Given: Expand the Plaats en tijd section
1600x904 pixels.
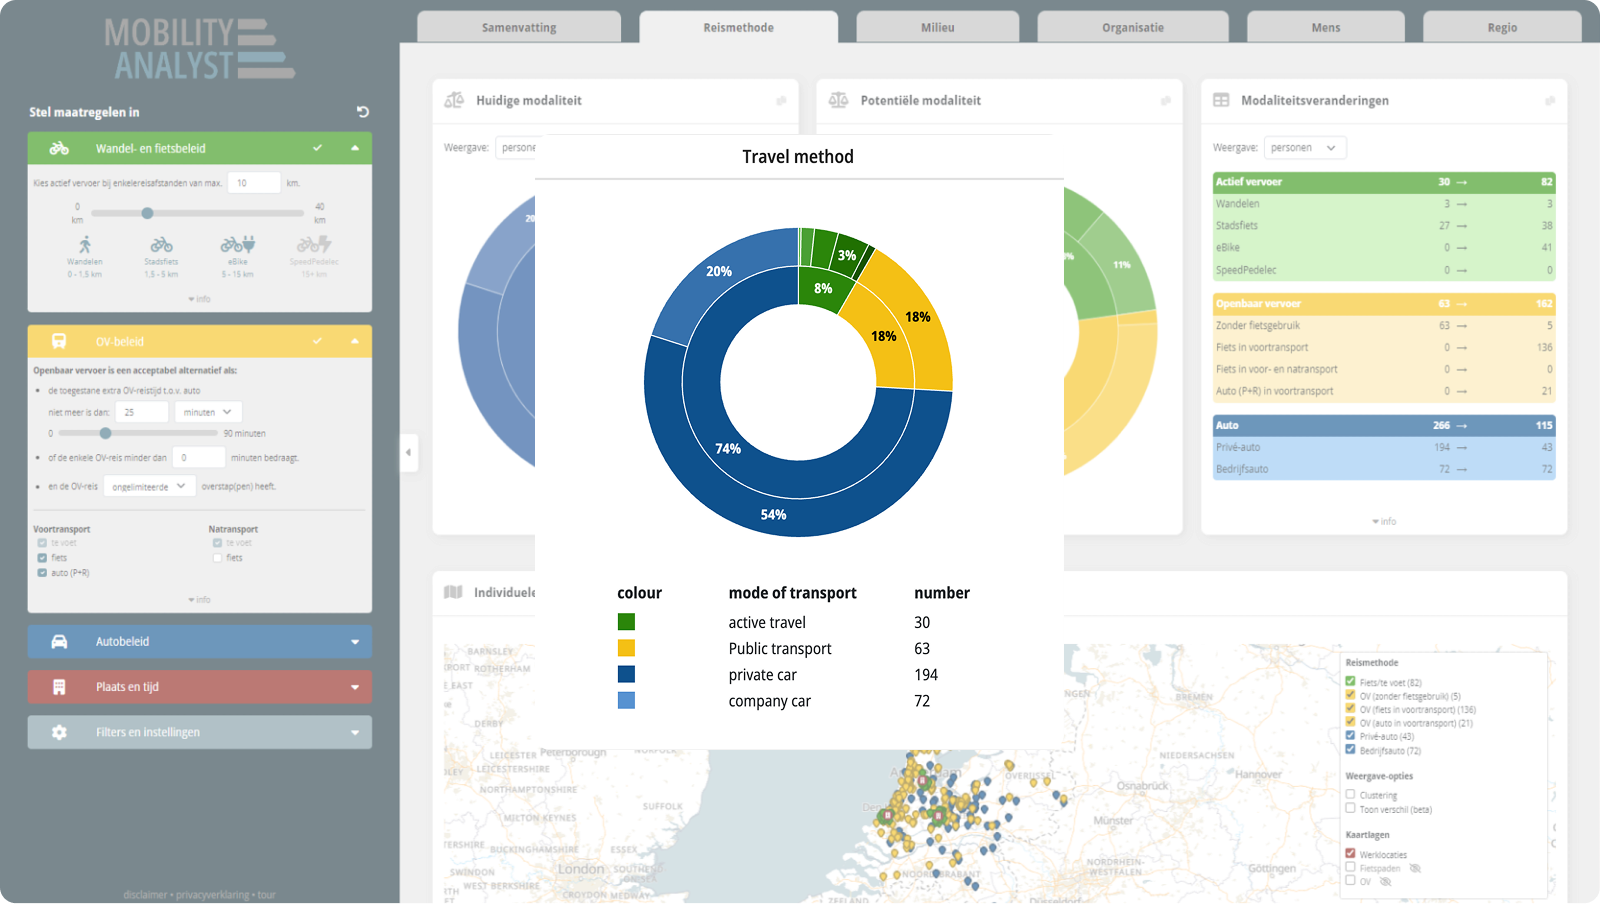Looking at the screenshot, I should tap(200, 687).
